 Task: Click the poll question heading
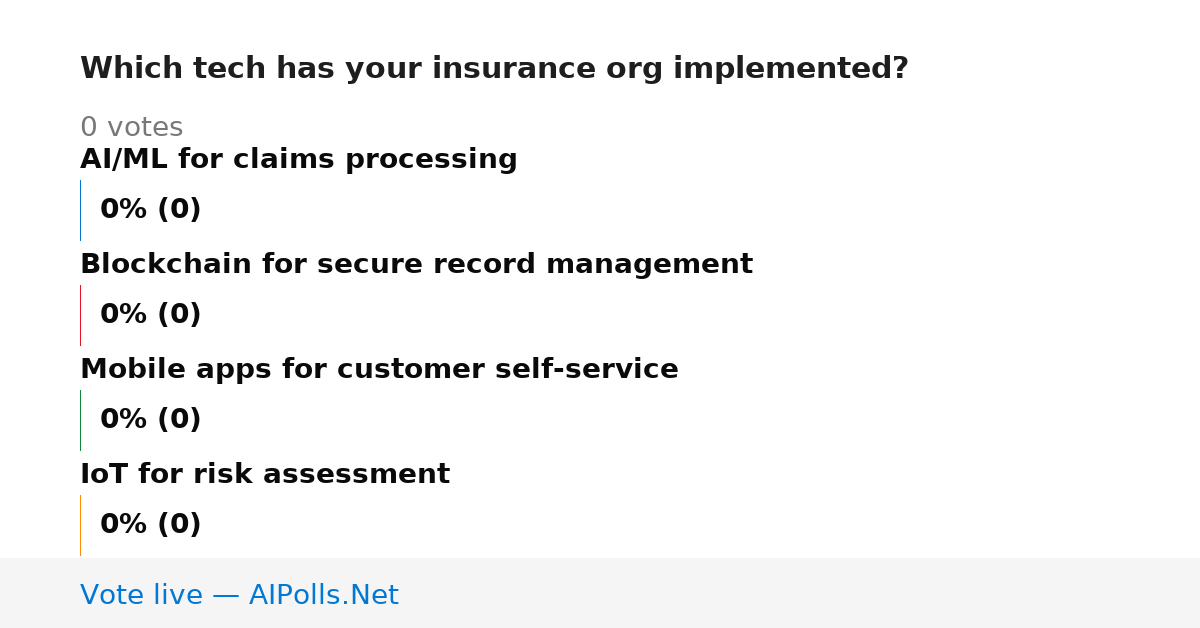pos(494,69)
